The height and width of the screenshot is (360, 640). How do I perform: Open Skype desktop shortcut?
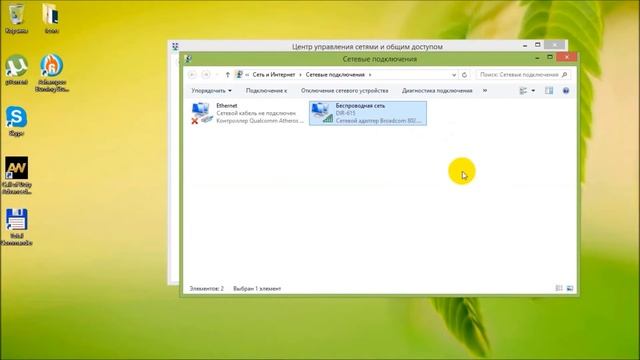point(16,121)
